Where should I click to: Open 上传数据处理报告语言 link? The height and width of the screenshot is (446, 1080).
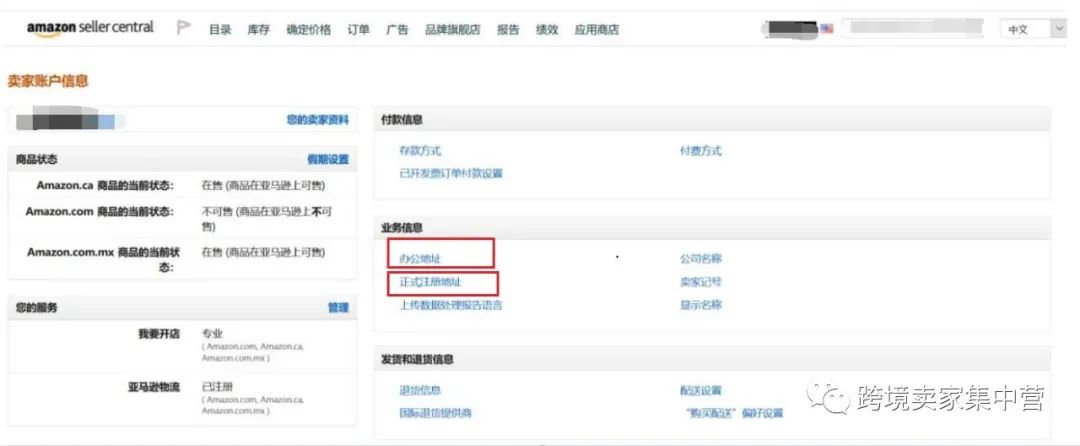pos(451,305)
